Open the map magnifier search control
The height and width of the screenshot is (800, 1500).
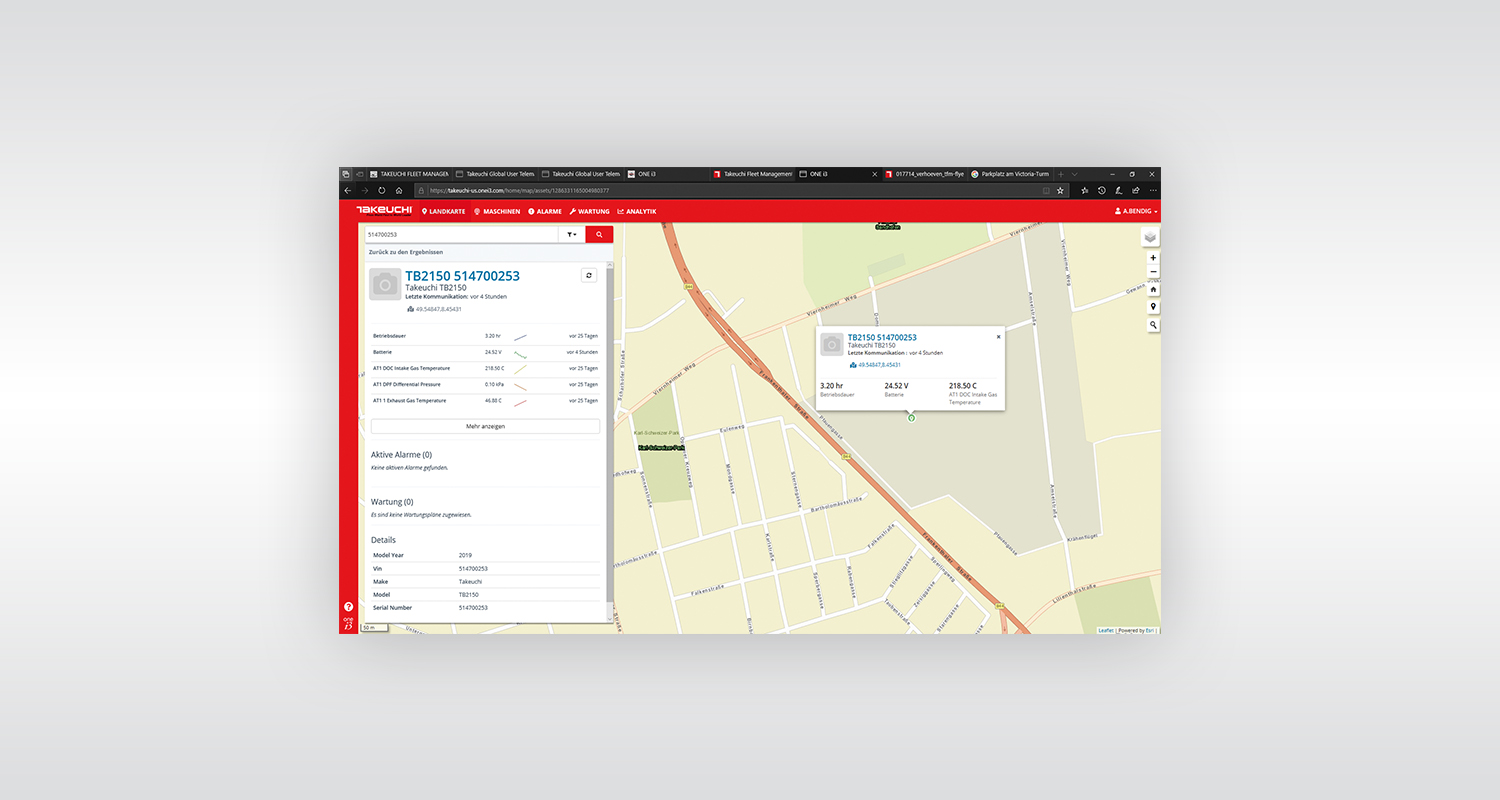1153,325
